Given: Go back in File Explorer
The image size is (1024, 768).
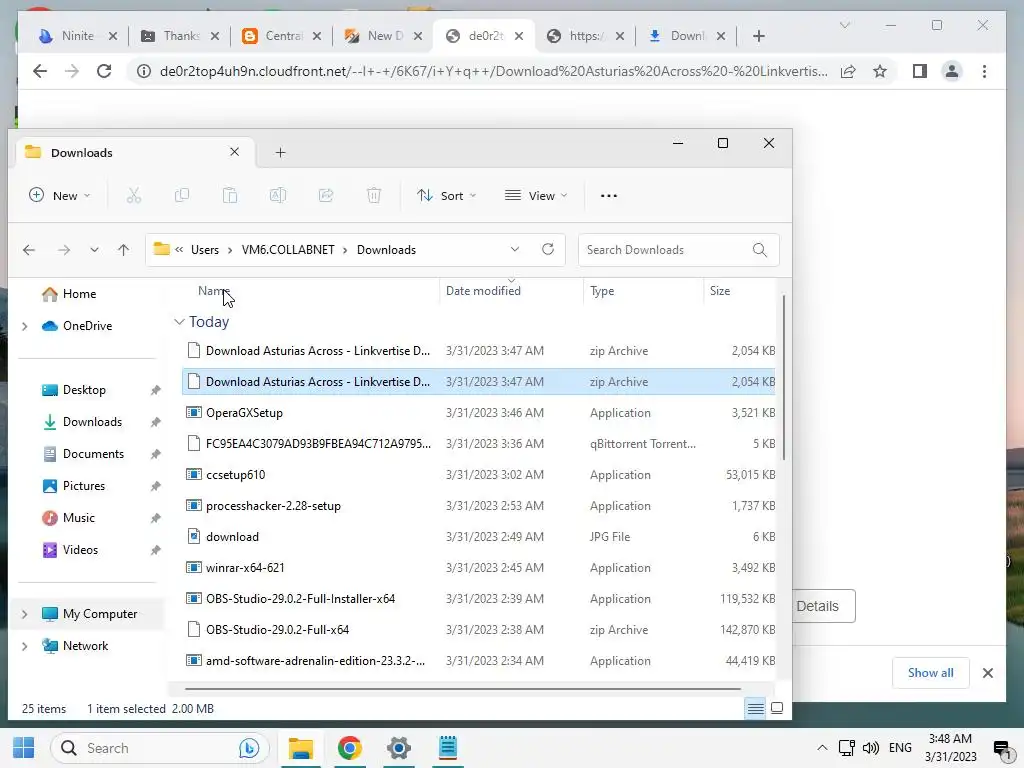Looking at the screenshot, I should pos(29,249).
